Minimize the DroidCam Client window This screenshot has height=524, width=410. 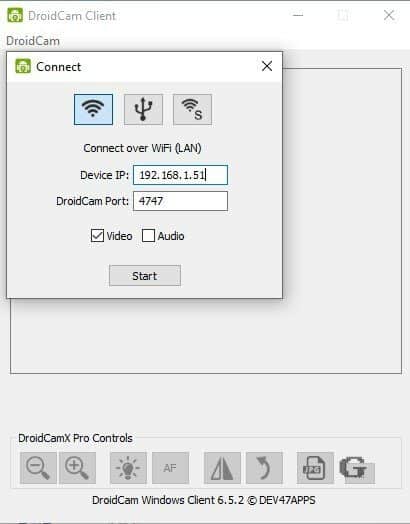click(x=298, y=15)
